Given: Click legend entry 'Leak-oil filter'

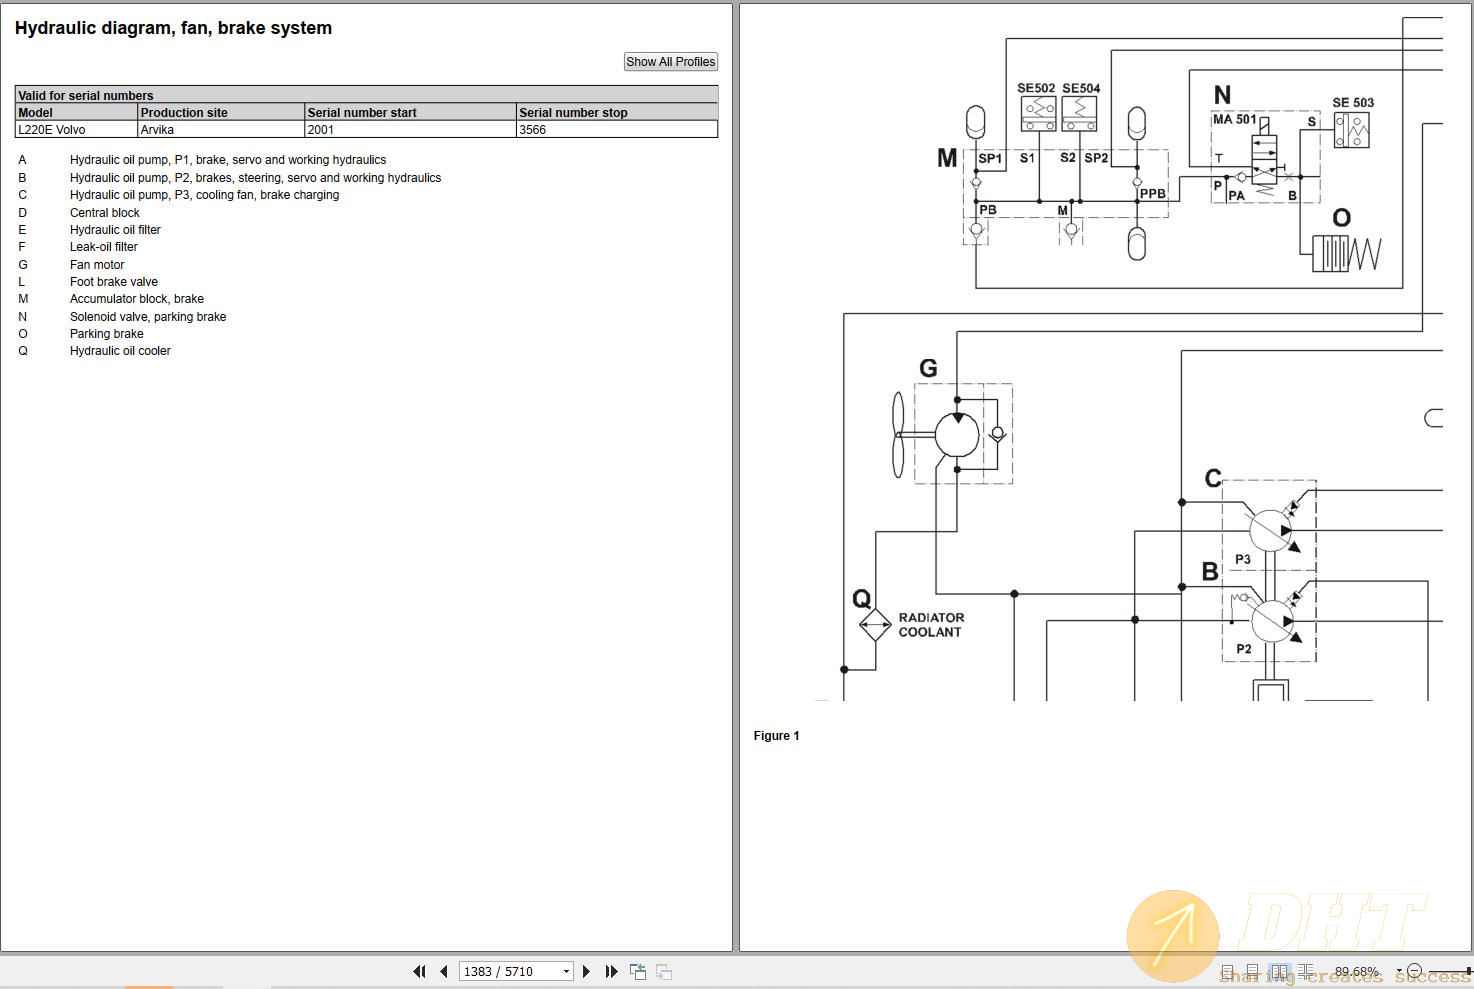Looking at the screenshot, I should (x=104, y=246).
